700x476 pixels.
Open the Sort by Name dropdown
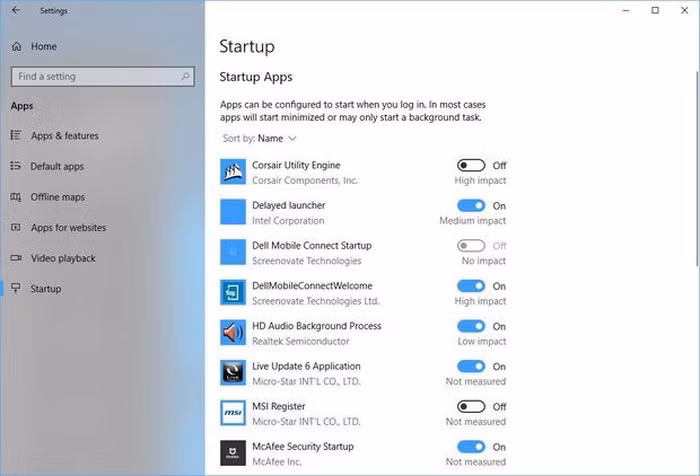pos(276,139)
